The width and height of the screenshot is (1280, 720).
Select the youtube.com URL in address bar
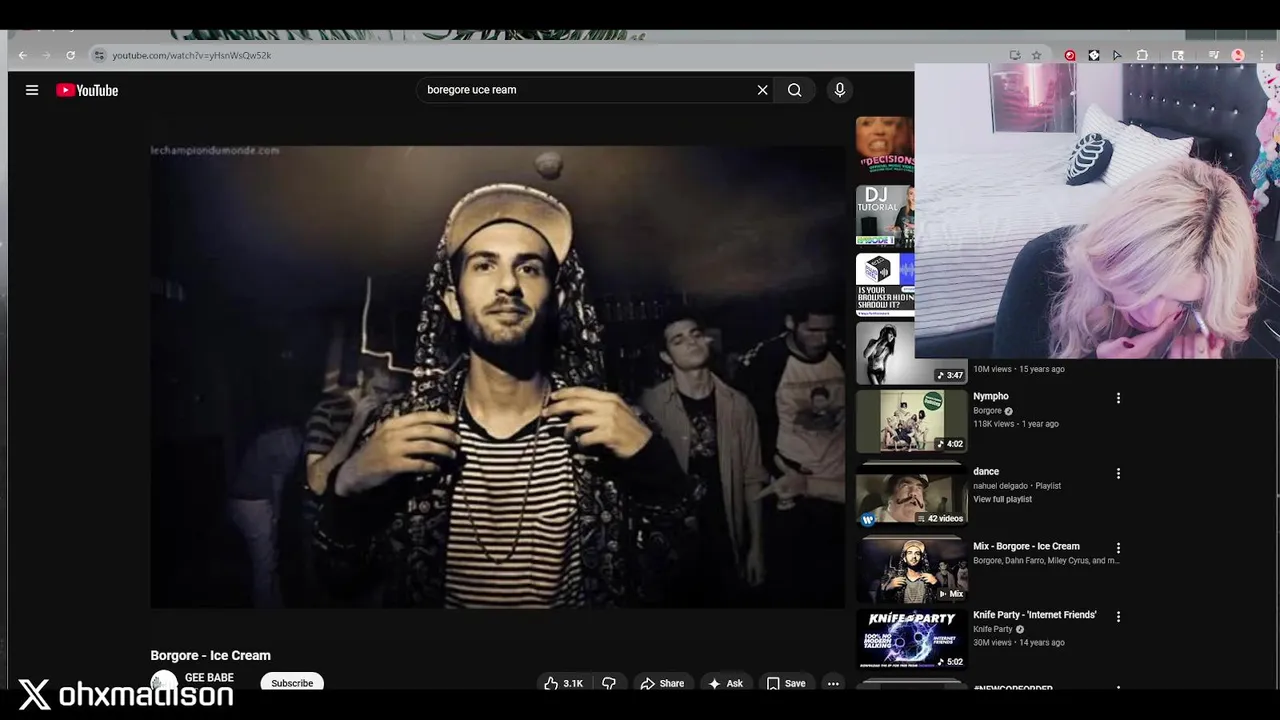(191, 55)
